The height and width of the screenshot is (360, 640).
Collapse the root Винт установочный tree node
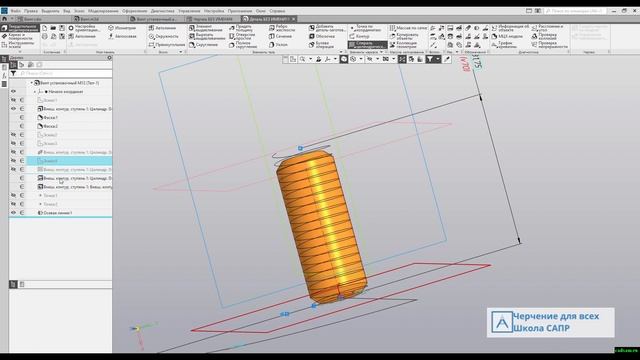pos(32,83)
